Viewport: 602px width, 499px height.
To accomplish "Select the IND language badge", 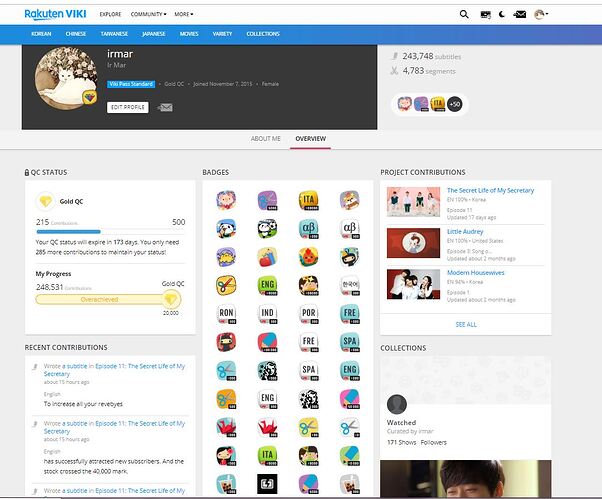I will (x=267, y=312).
